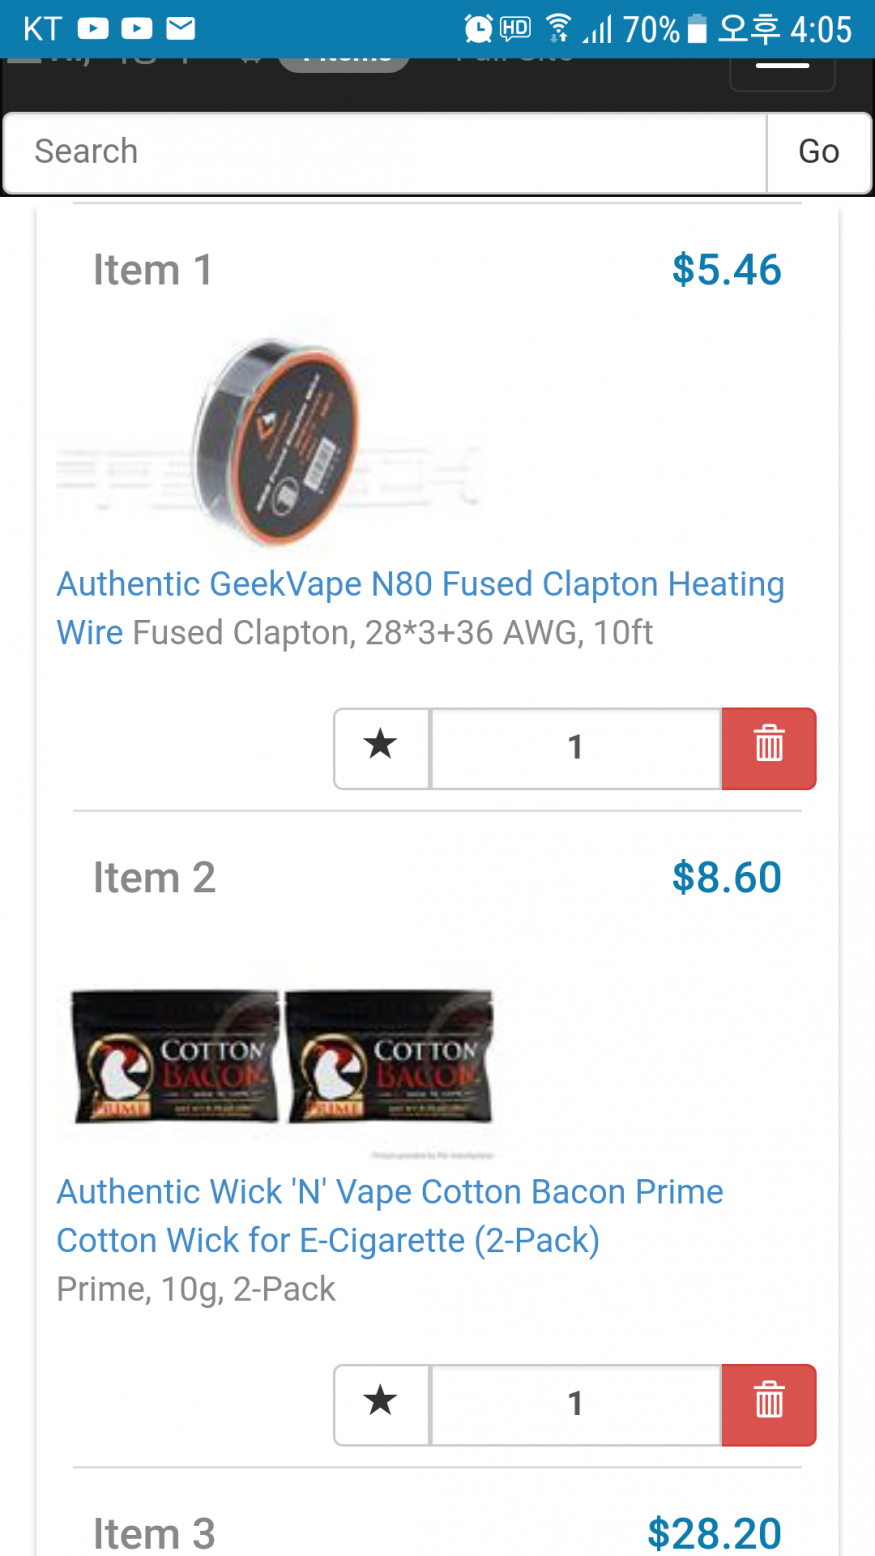This screenshot has height=1556, width=875.
Task: Favorite the GeekVape wire with star icon
Action: [381, 747]
